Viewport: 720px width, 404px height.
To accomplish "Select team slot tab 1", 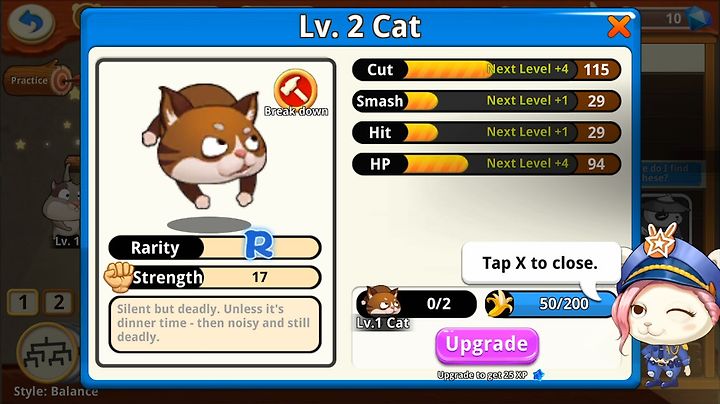I will pyautogui.click(x=22, y=303).
